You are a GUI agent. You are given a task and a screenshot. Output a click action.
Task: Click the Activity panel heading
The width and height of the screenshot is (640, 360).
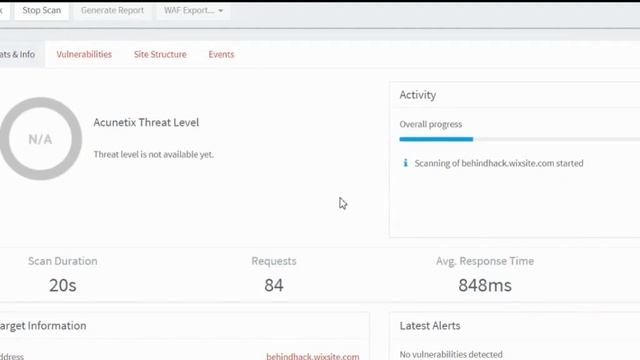pyautogui.click(x=418, y=95)
